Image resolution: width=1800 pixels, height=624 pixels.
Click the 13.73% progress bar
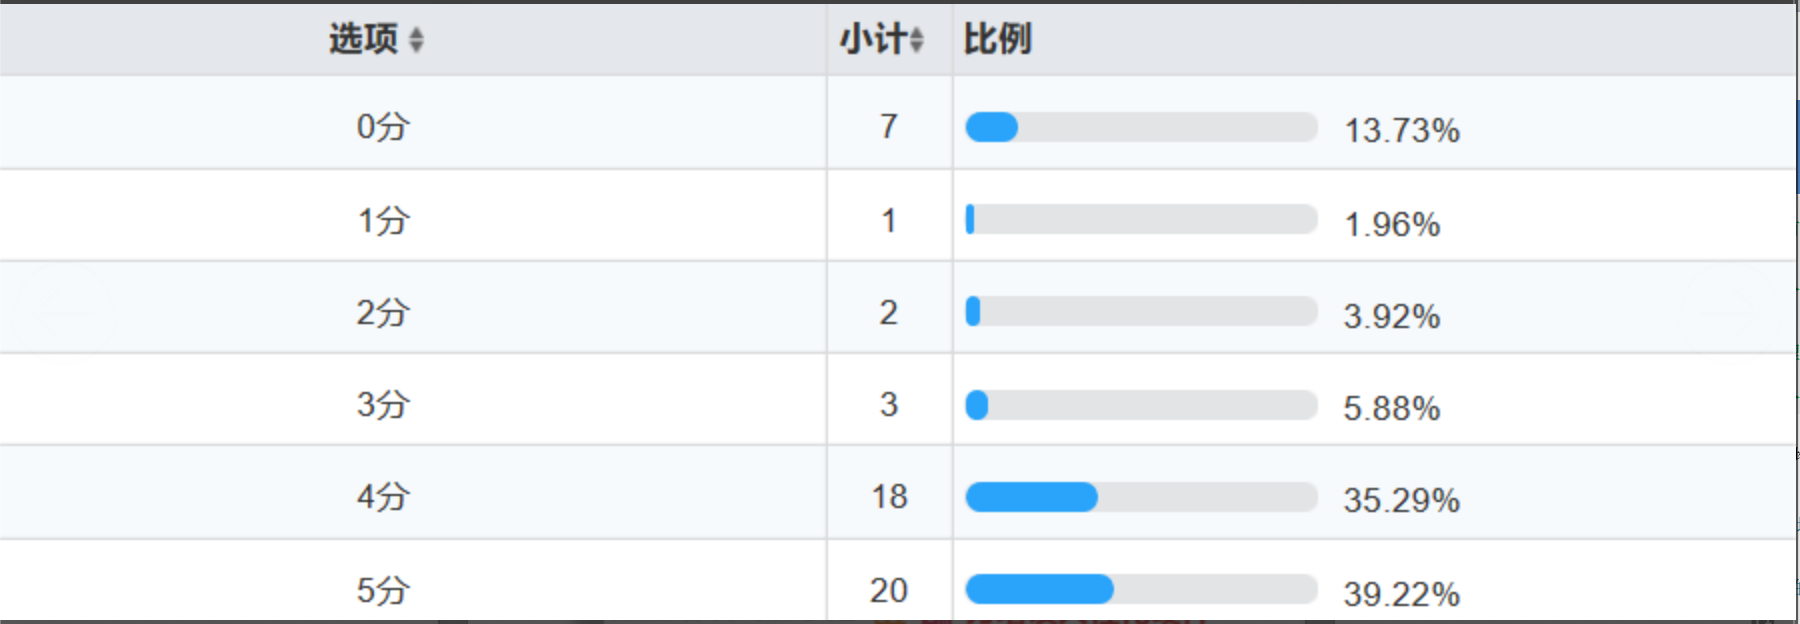1140,127
